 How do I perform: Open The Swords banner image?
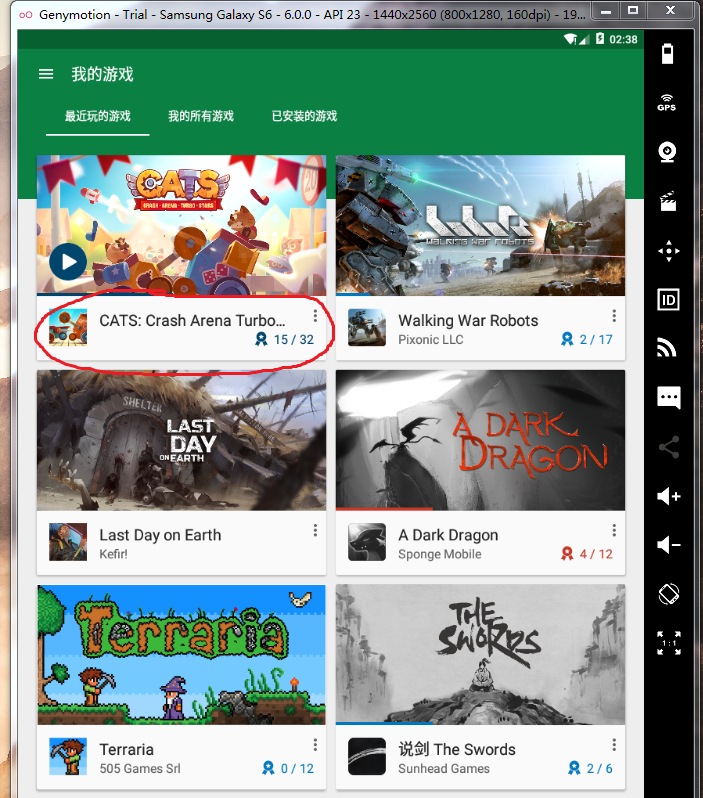point(480,654)
